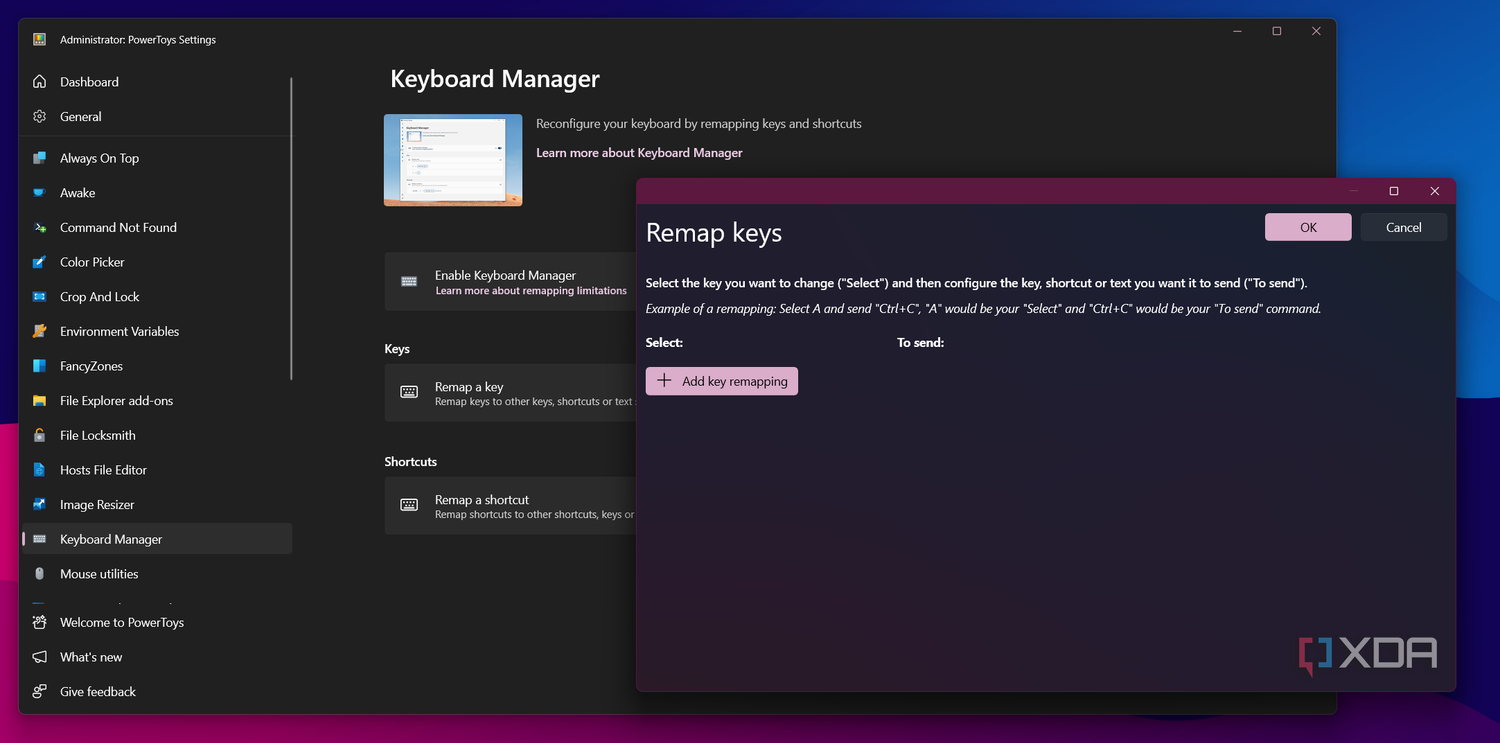Confirm remap with the OK button
This screenshot has width=1500, height=743.
(x=1308, y=227)
